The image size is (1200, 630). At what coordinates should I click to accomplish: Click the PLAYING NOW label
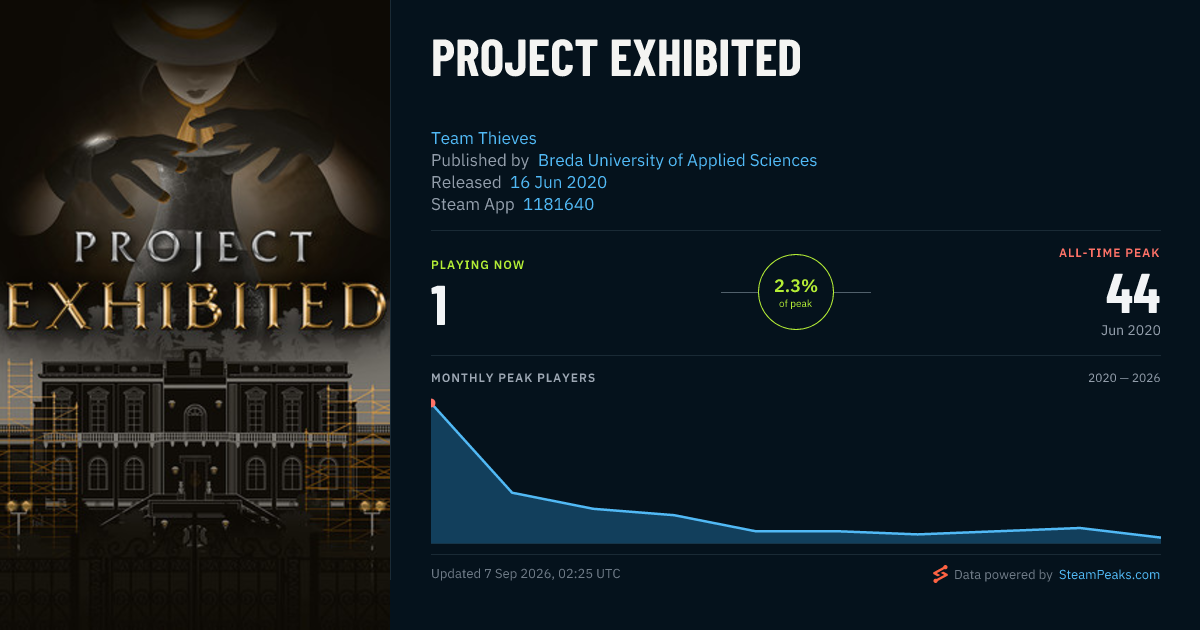coord(478,265)
